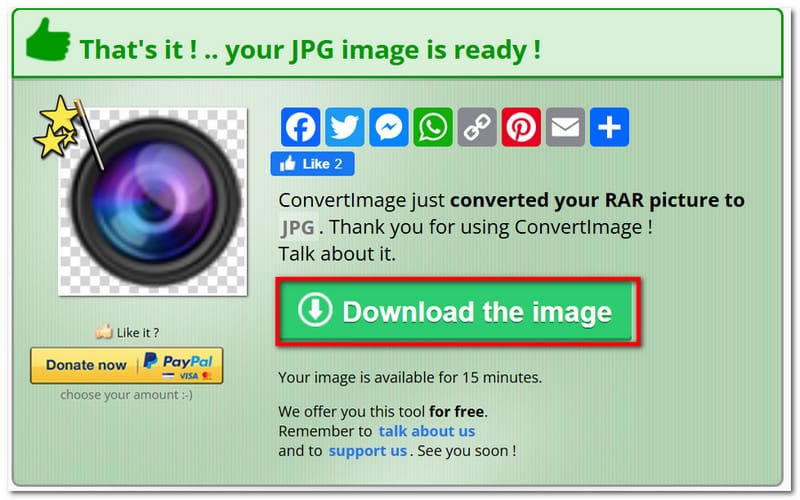Click Donate now PayPal button
Viewport: 800px width, 500px height.
pos(127,365)
